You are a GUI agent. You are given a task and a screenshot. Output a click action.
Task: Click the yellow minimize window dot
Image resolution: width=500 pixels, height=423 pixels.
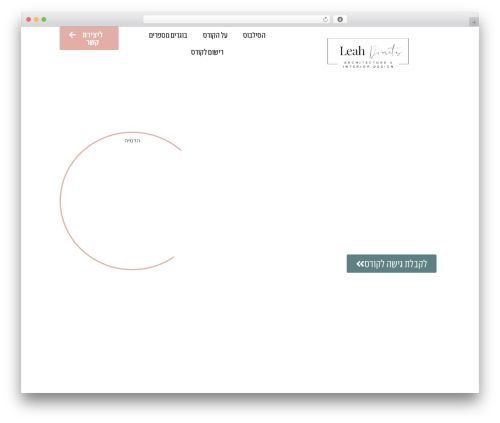[x=36, y=20]
